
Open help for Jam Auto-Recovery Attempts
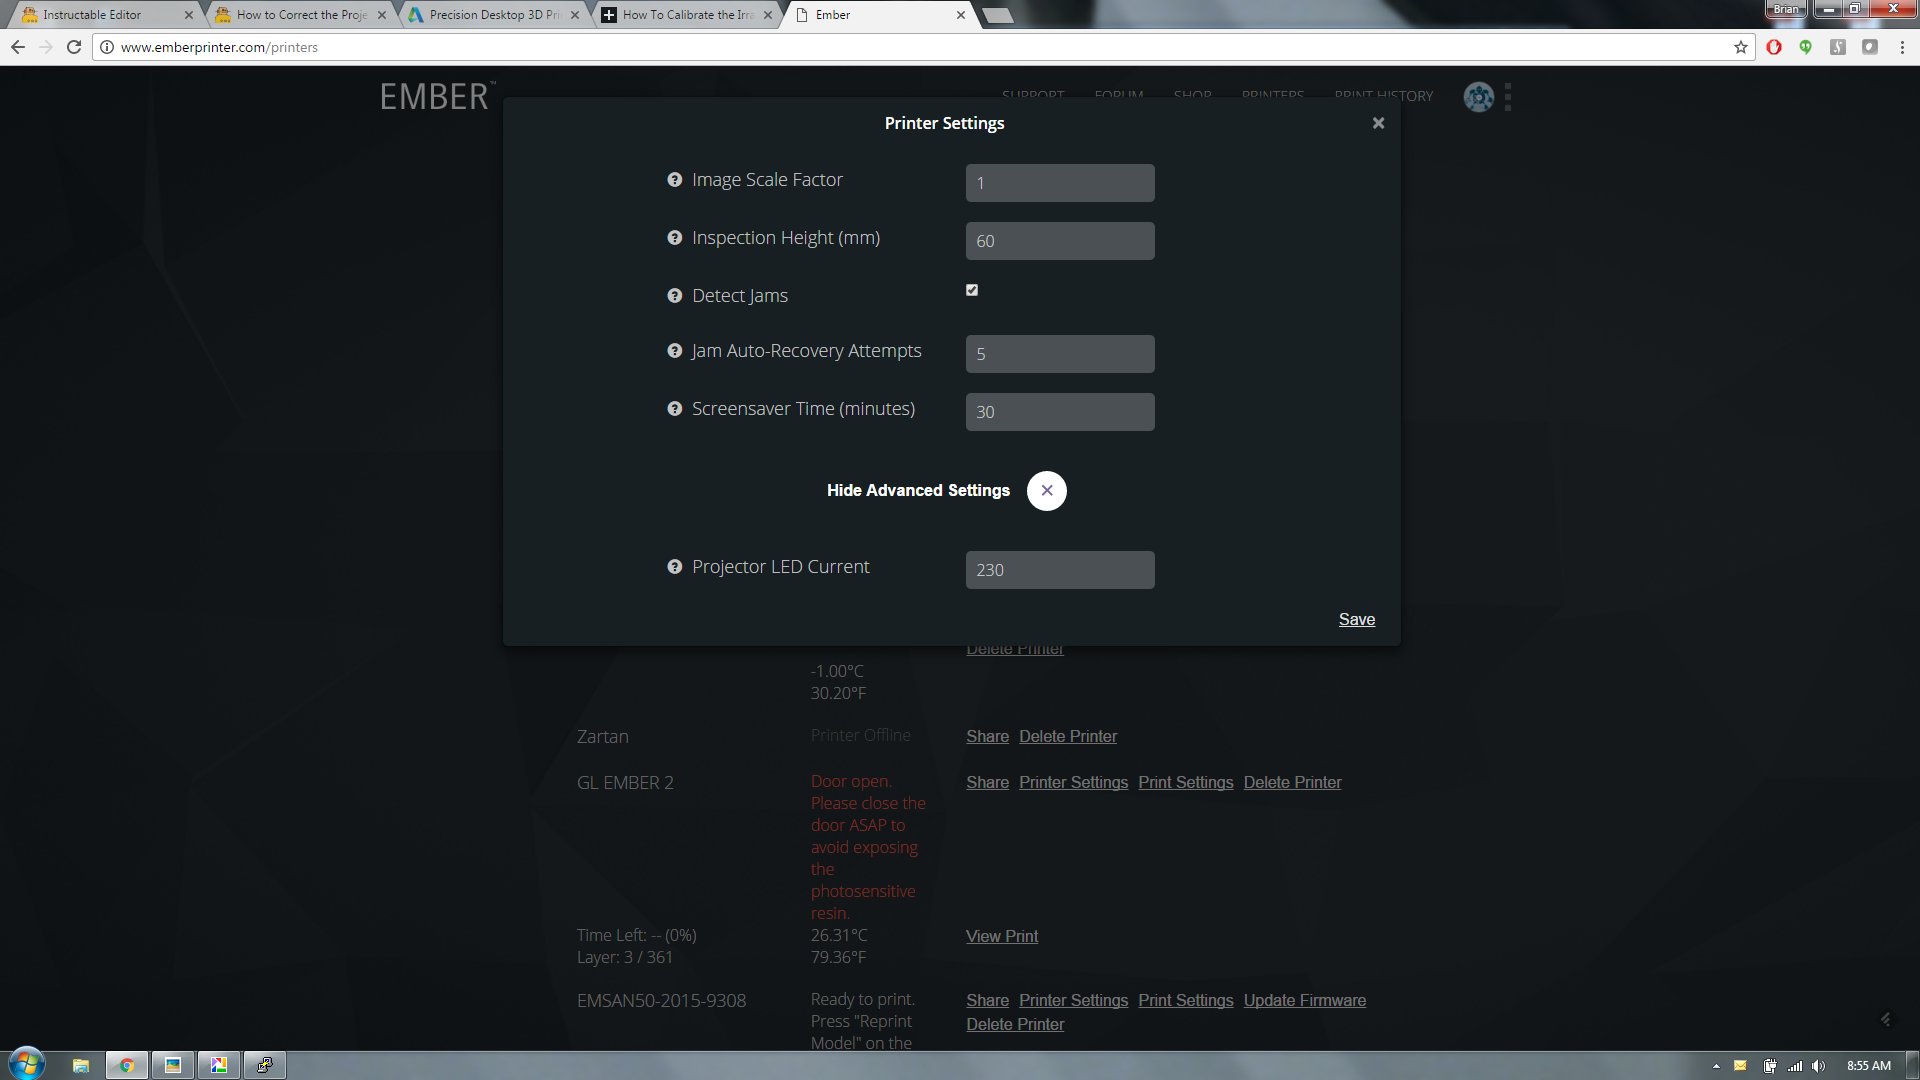click(674, 351)
